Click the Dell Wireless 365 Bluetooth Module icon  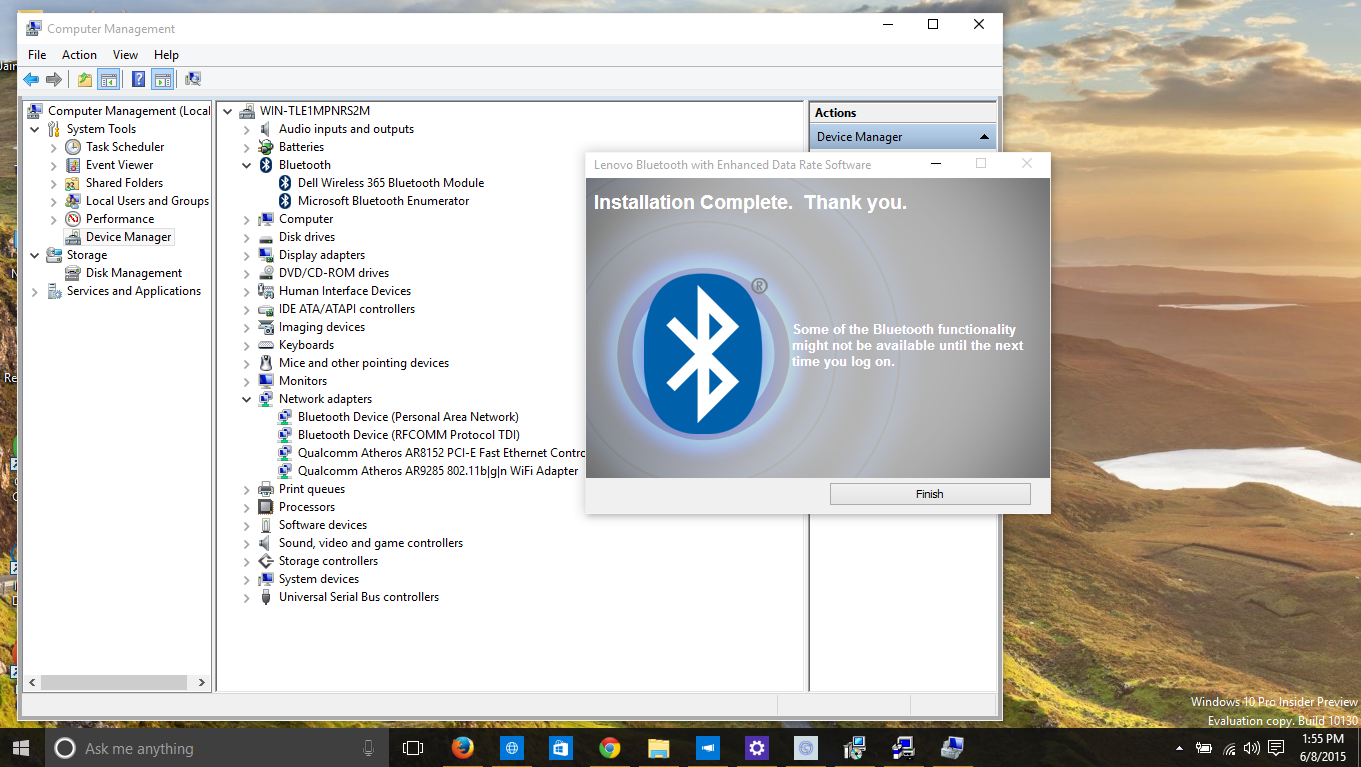pos(285,183)
